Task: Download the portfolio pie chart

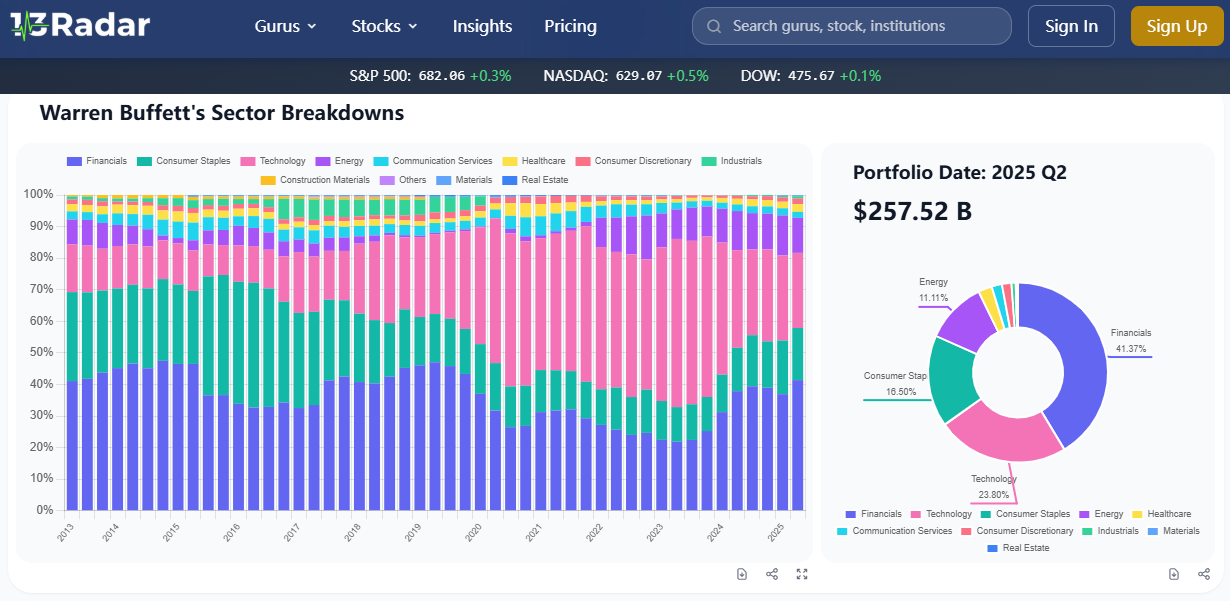Action: (1174, 574)
